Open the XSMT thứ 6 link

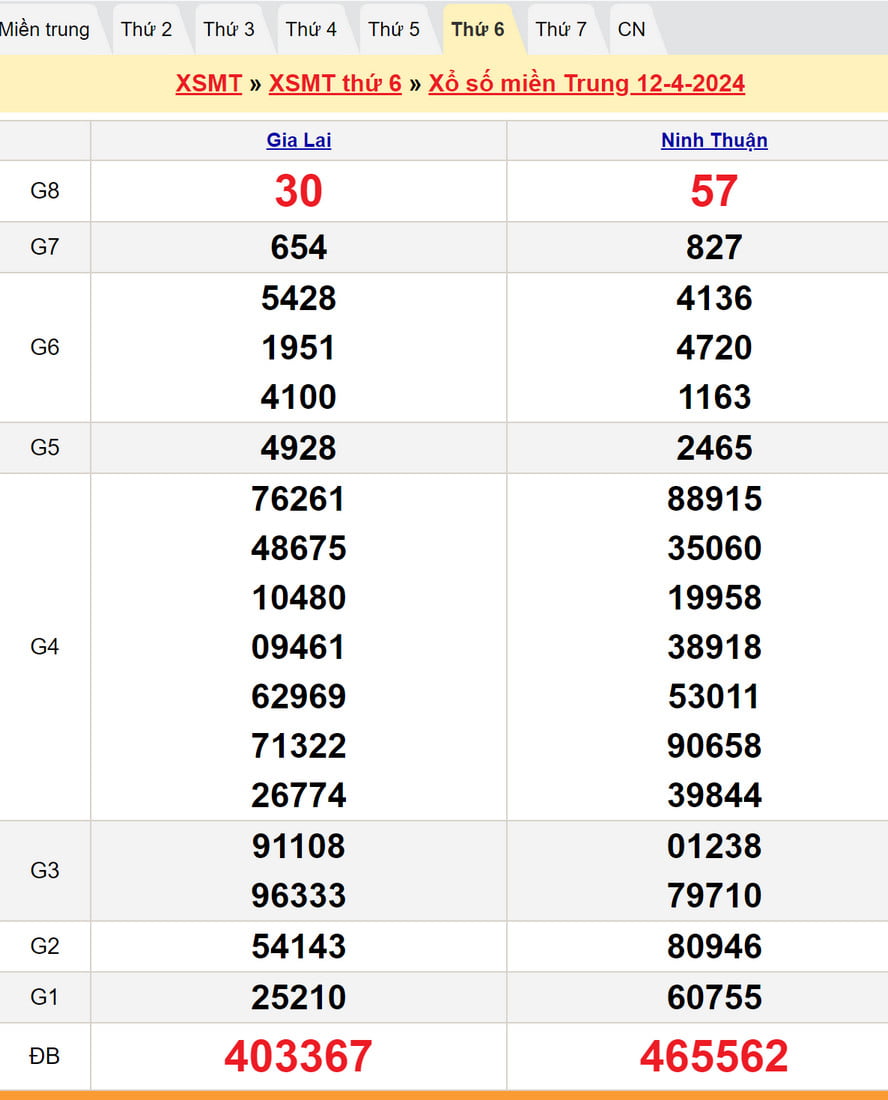[x=335, y=83]
